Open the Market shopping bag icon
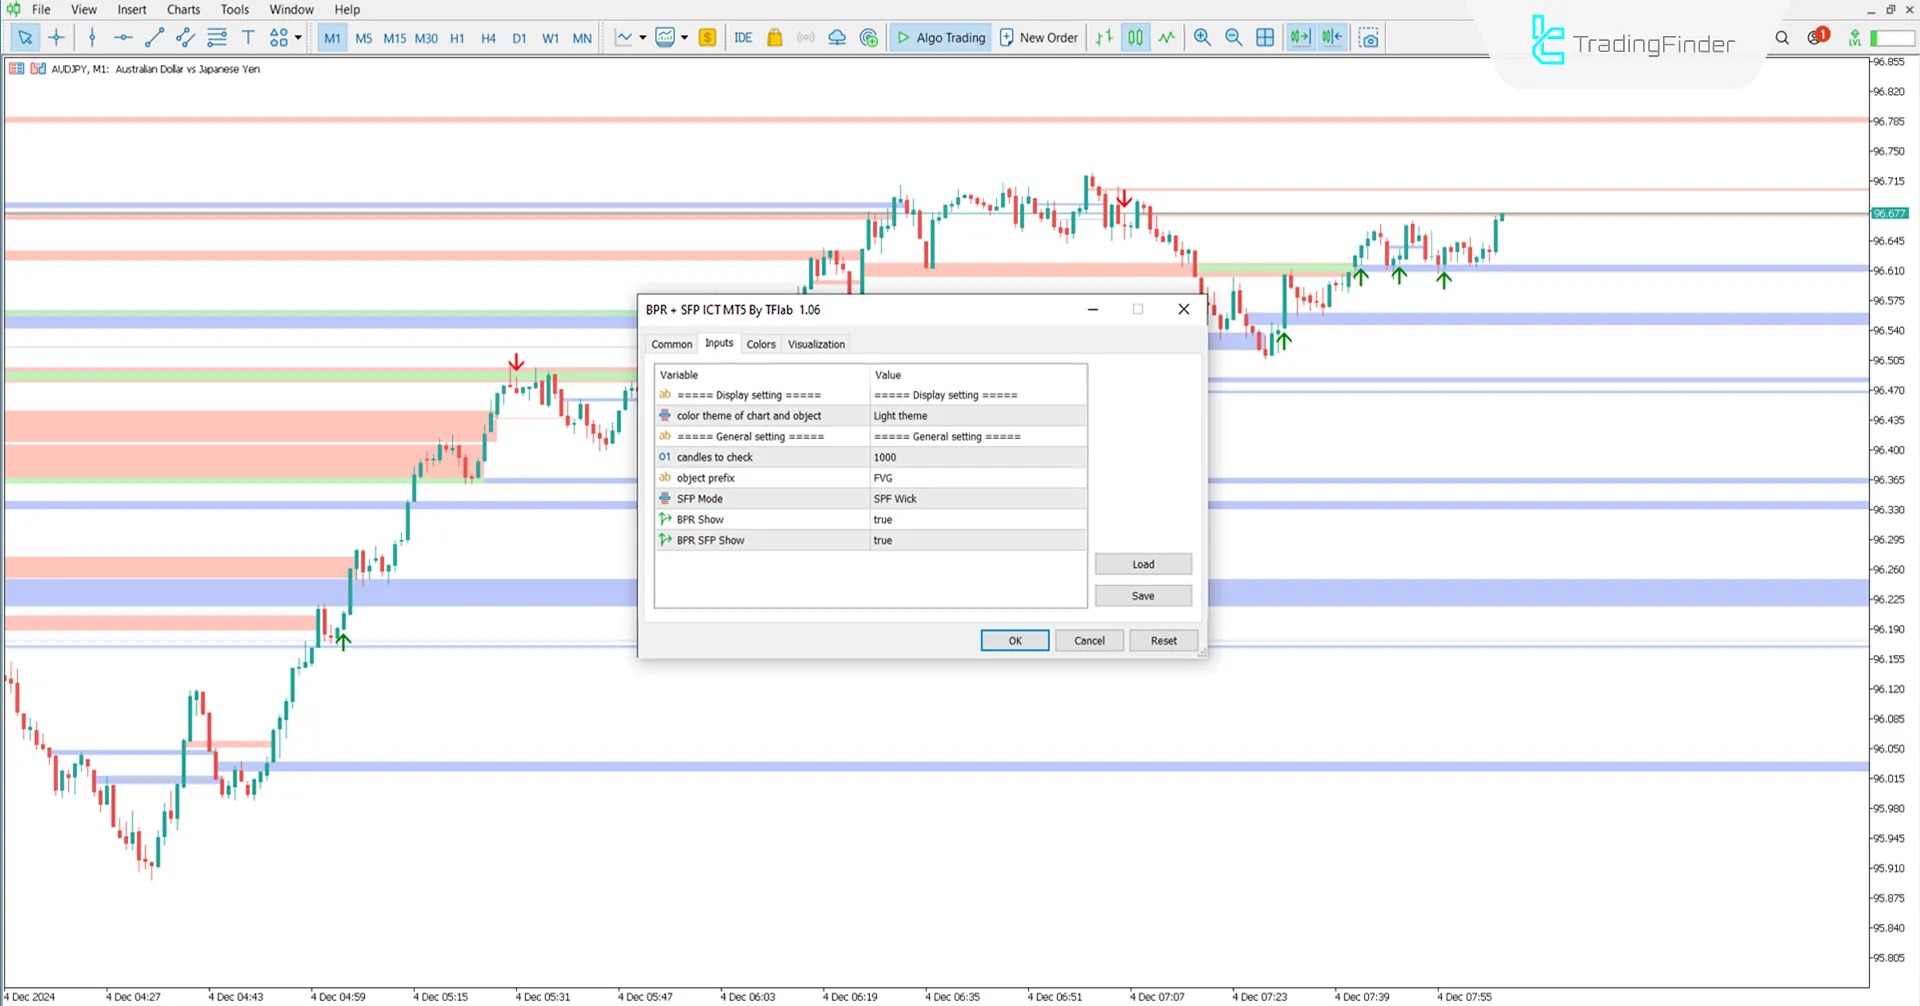1920x1006 pixels. [774, 38]
